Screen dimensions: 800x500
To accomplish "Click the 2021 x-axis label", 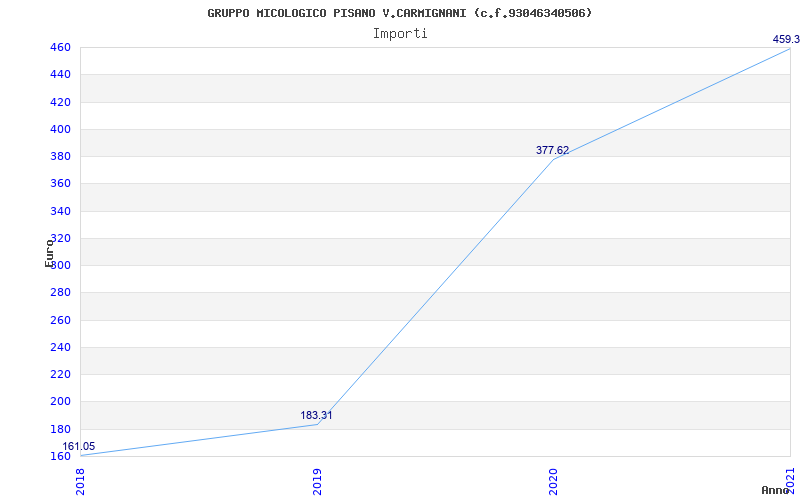I will [791, 480].
